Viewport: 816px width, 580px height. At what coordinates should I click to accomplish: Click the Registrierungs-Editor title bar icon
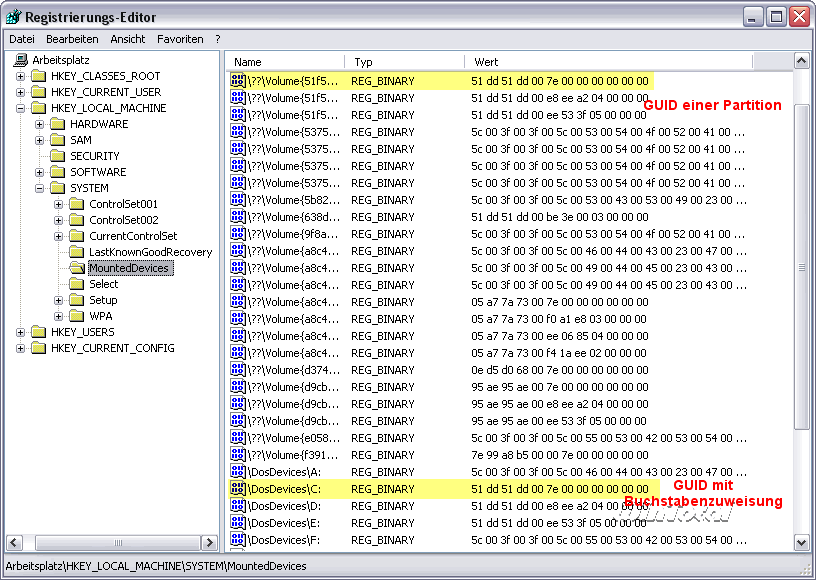pyautogui.click(x=13, y=17)
